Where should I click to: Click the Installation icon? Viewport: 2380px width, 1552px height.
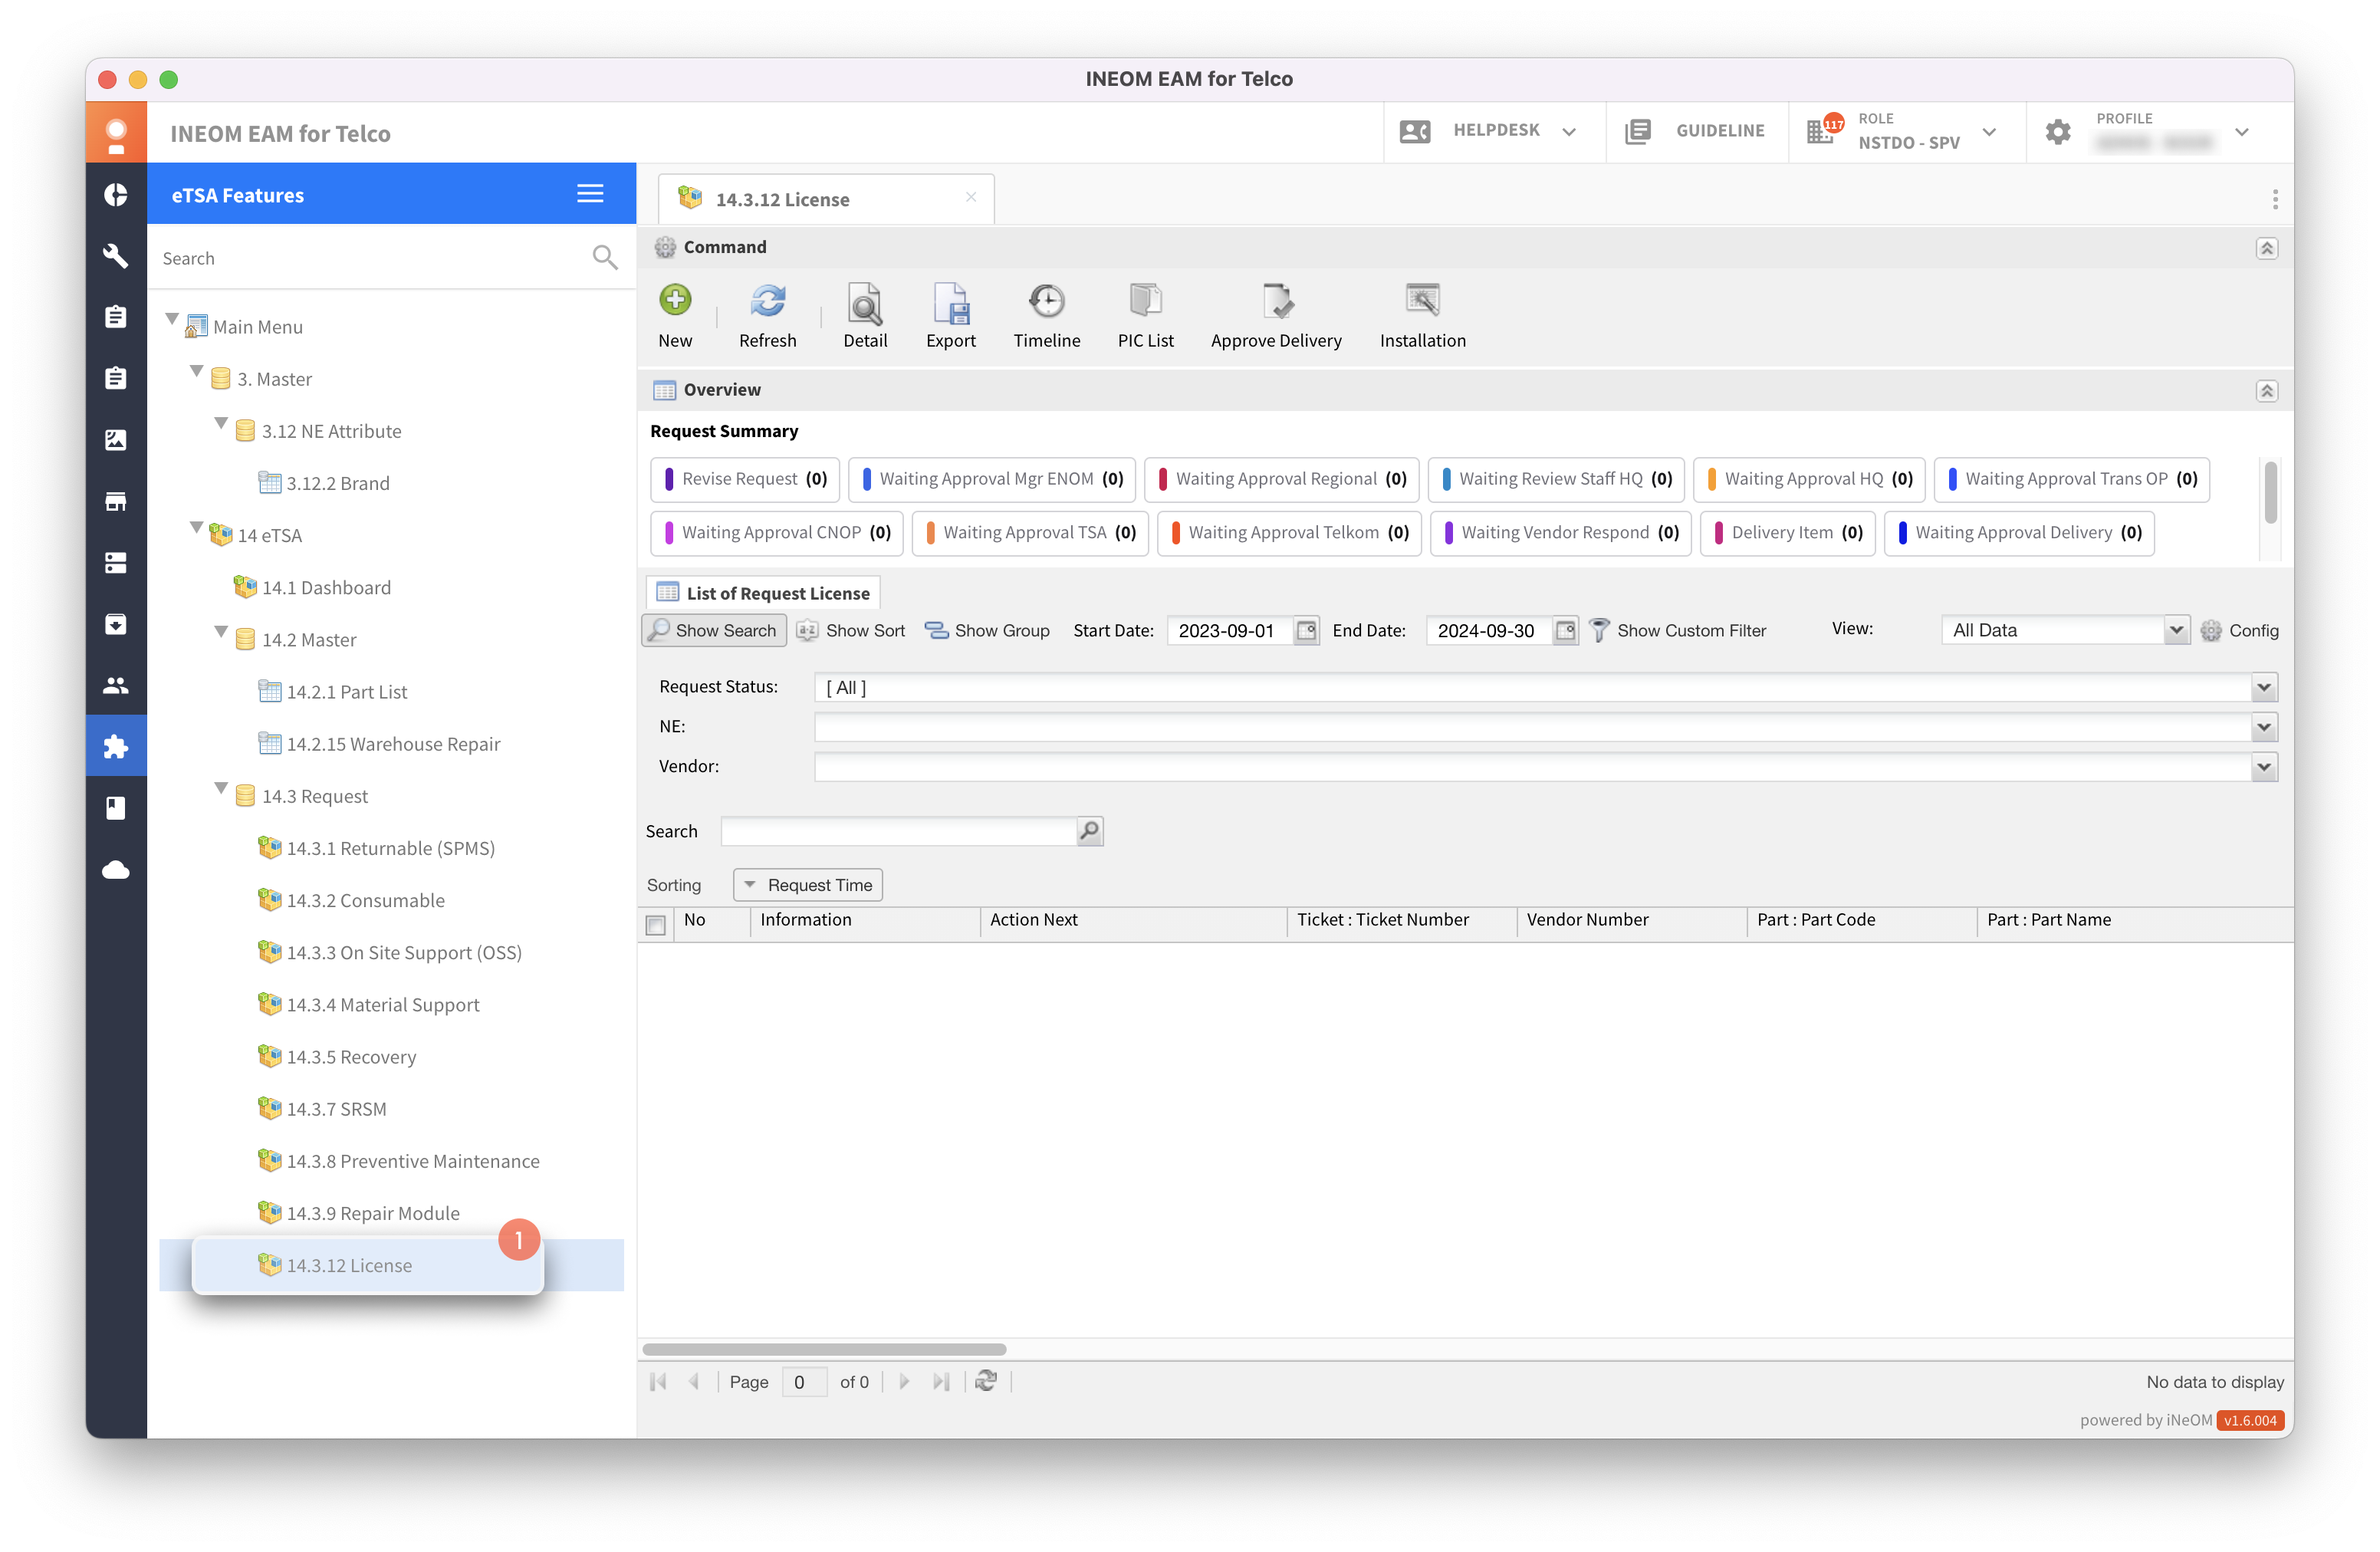pos(1422,300)
